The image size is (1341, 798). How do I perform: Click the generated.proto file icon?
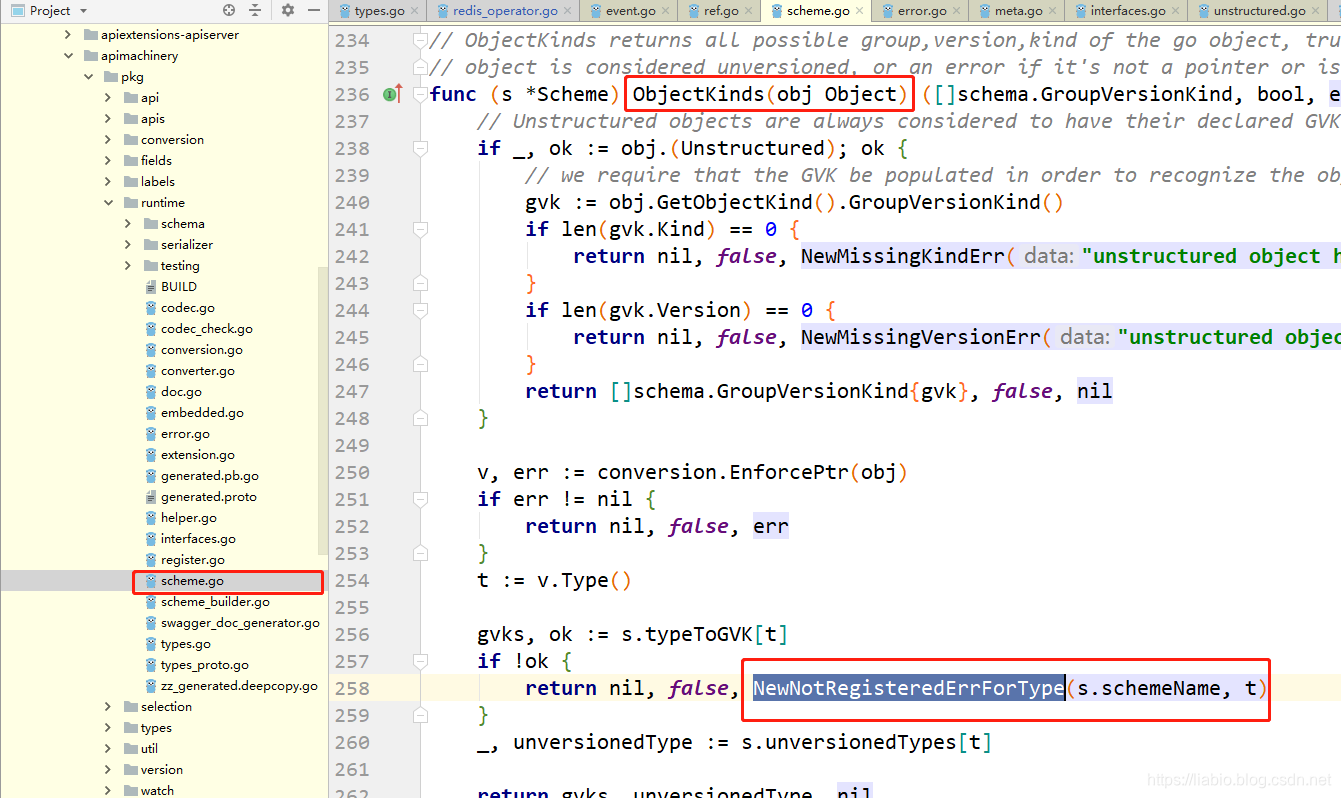click(151, 497)
